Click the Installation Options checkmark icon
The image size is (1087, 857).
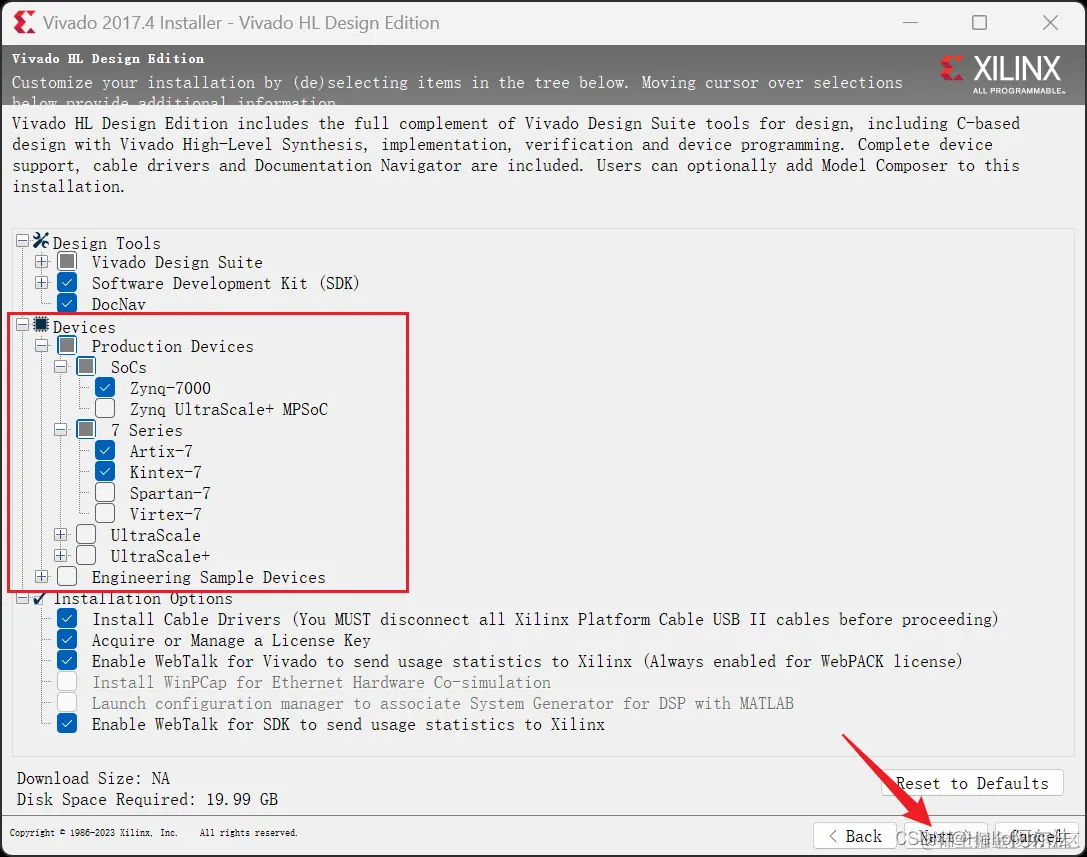tap(40, 598)
